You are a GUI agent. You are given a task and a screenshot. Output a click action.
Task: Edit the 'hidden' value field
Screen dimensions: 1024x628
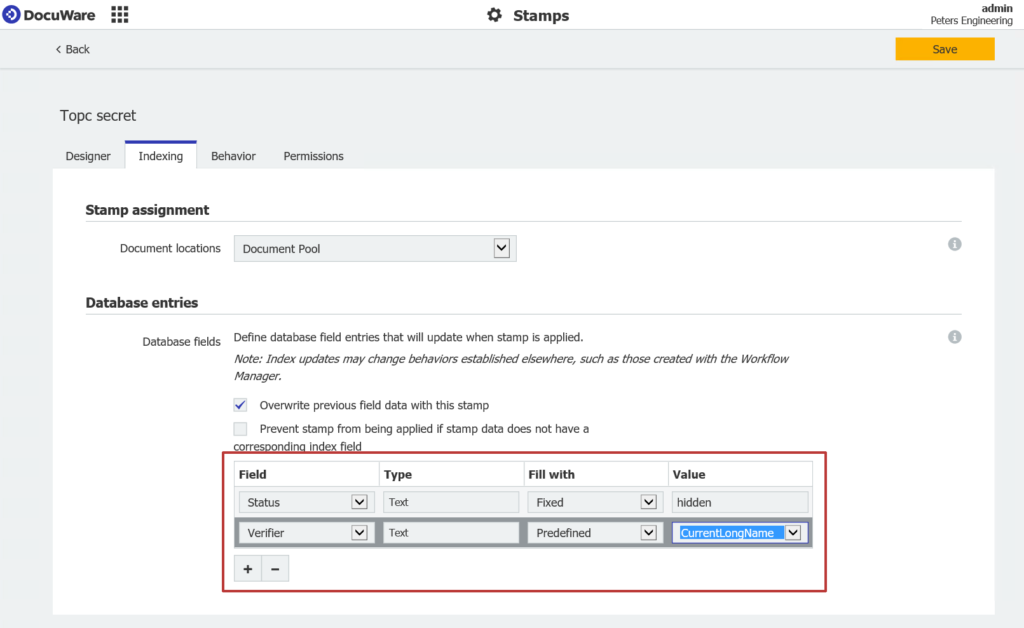click(740, 502)
